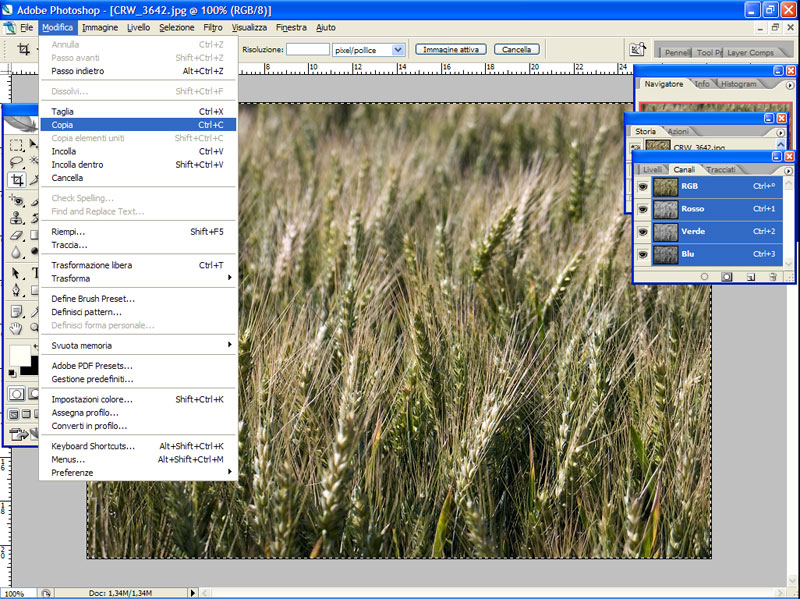The image size is (800, 599).
Task: Click save selection as channel icon
Action: coord(727,276)
